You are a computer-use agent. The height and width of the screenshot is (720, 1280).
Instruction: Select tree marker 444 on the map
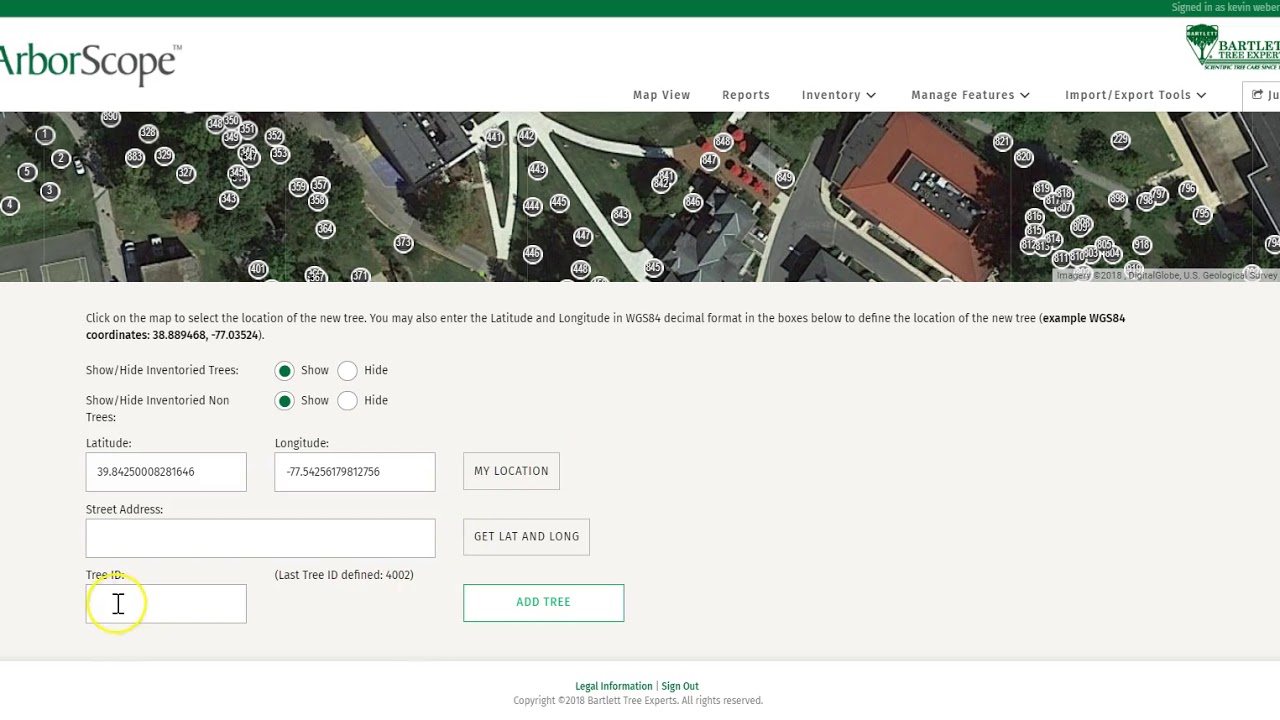(x=532, y=206)
